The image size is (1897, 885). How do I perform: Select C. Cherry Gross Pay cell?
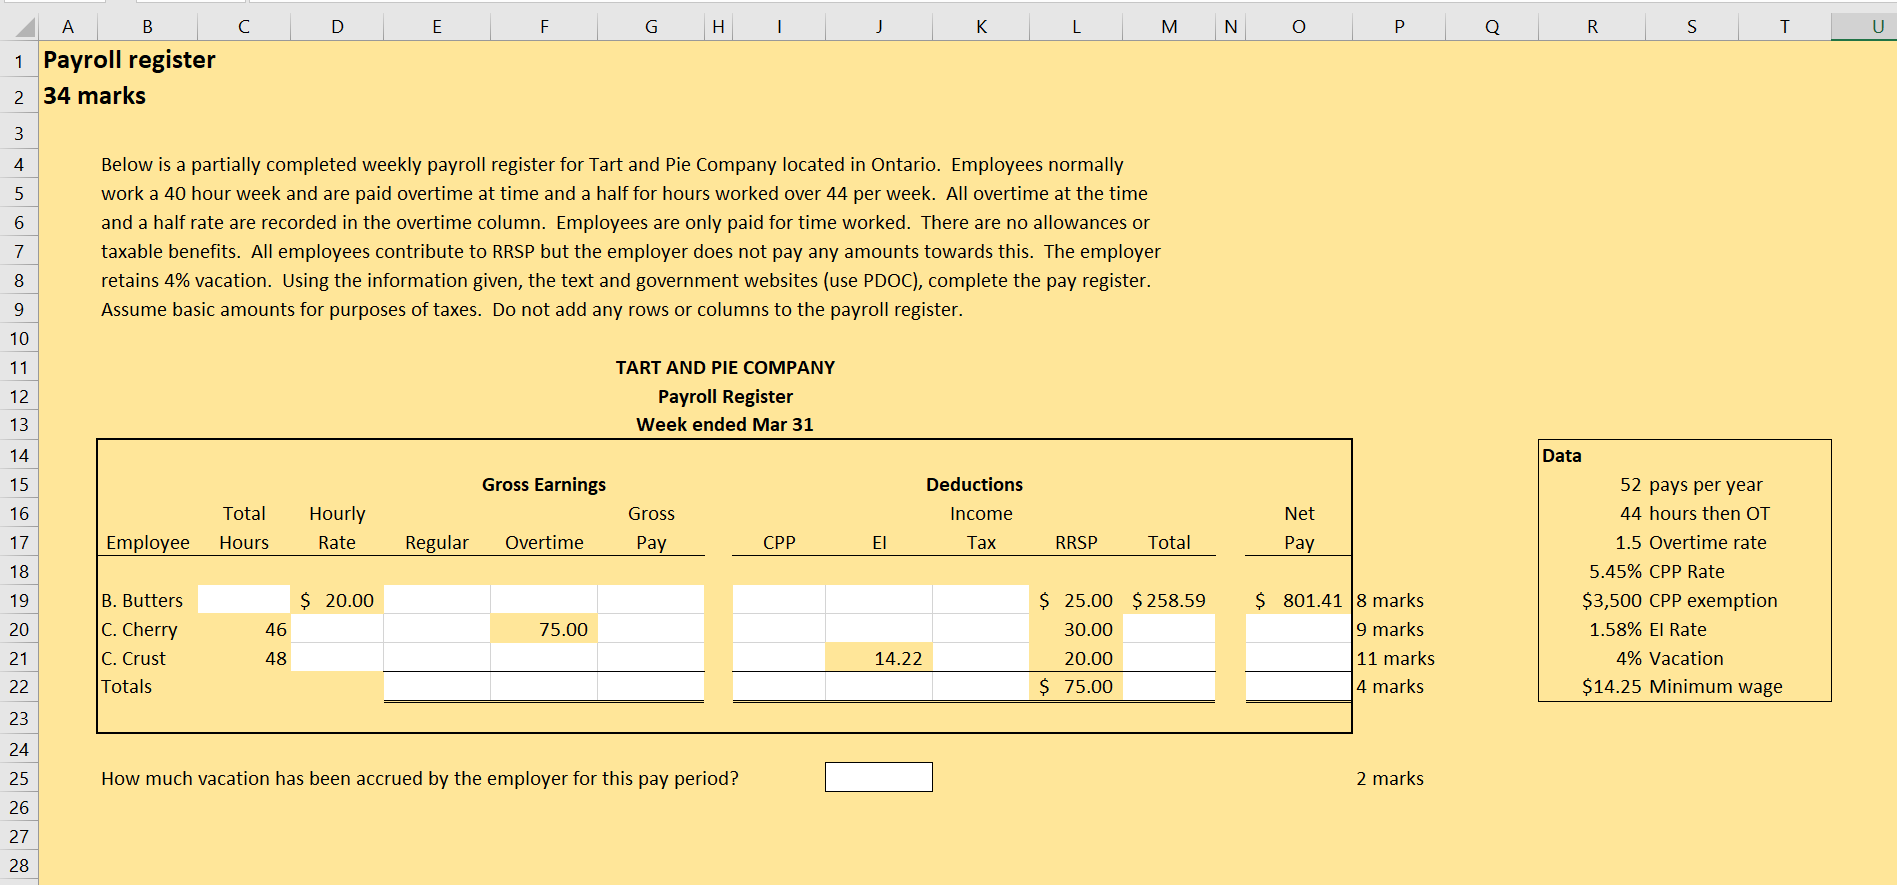[651, 629]
